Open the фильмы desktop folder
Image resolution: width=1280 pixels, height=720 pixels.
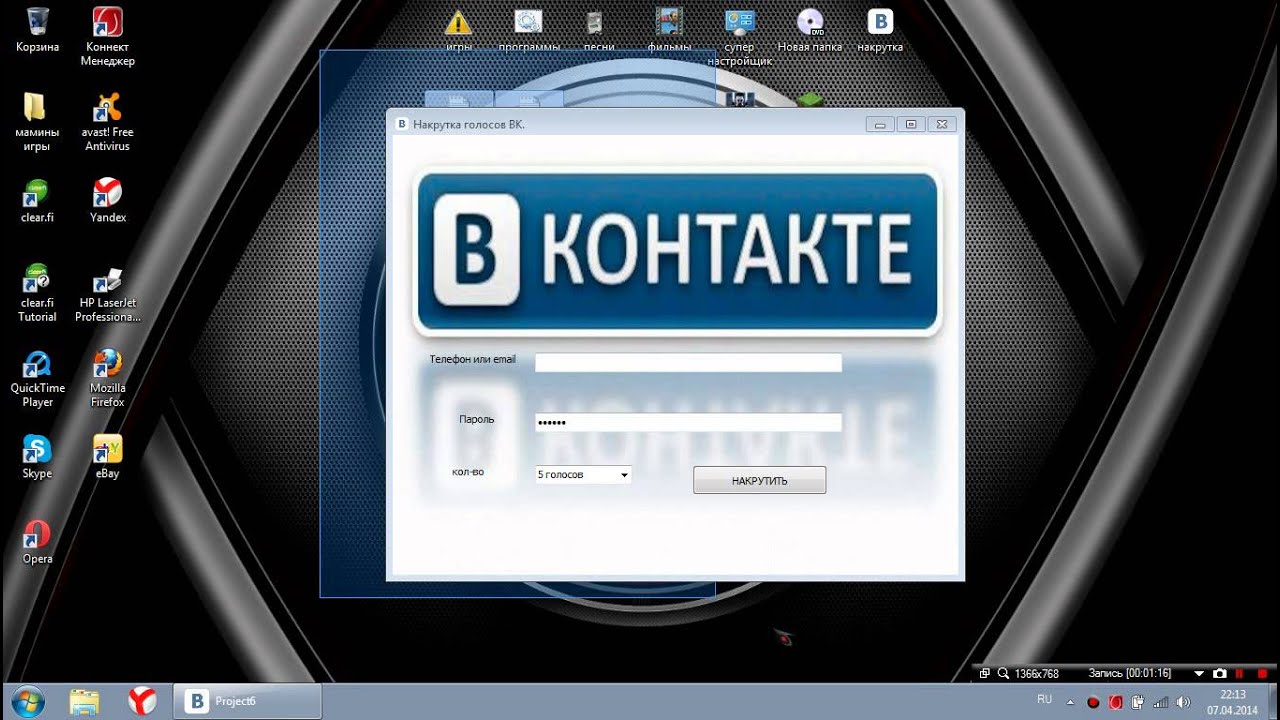pyautogui.click(x=669, y=30)
